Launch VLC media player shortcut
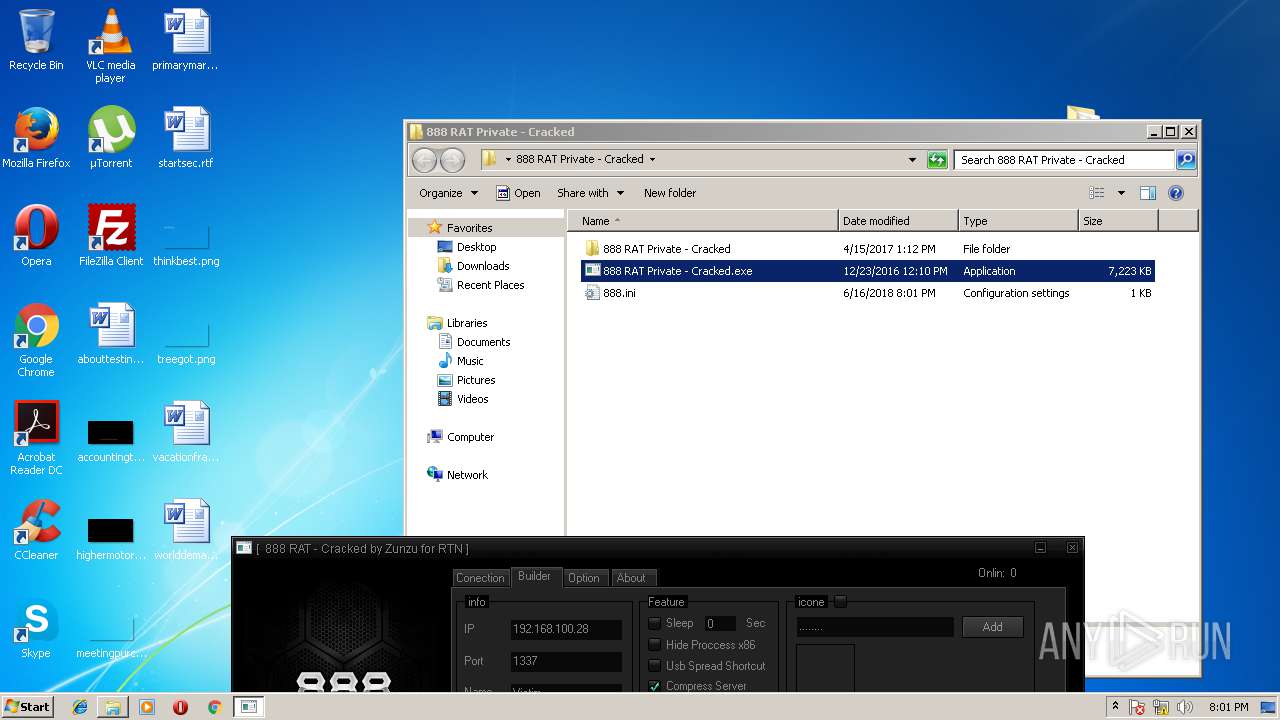1280x720 pixels. click(x=110, y=45)
